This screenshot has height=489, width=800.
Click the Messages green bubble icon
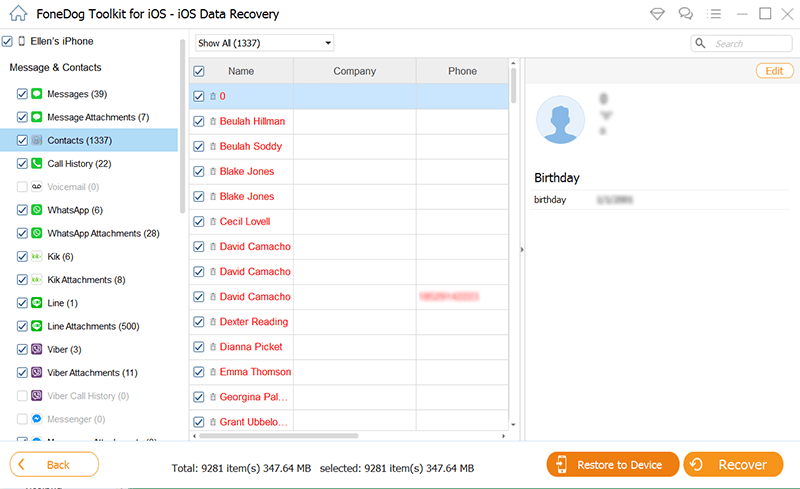pos(37,93)
